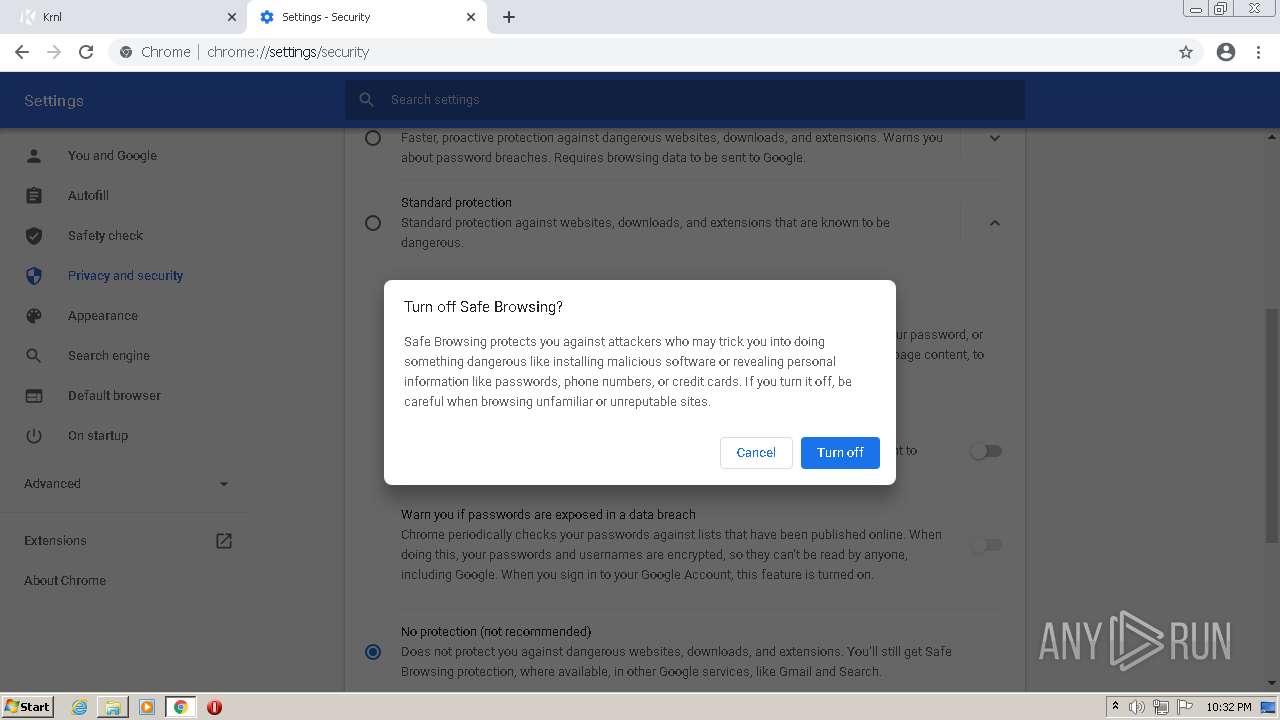Select the Settings - Security tab

click(x=367, y=17)
